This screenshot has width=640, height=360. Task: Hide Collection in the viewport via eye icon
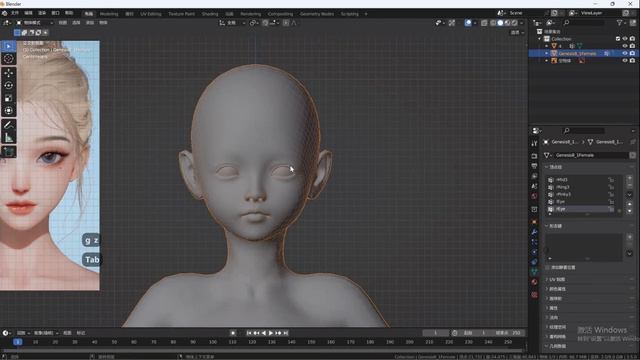tap(625, 39)
